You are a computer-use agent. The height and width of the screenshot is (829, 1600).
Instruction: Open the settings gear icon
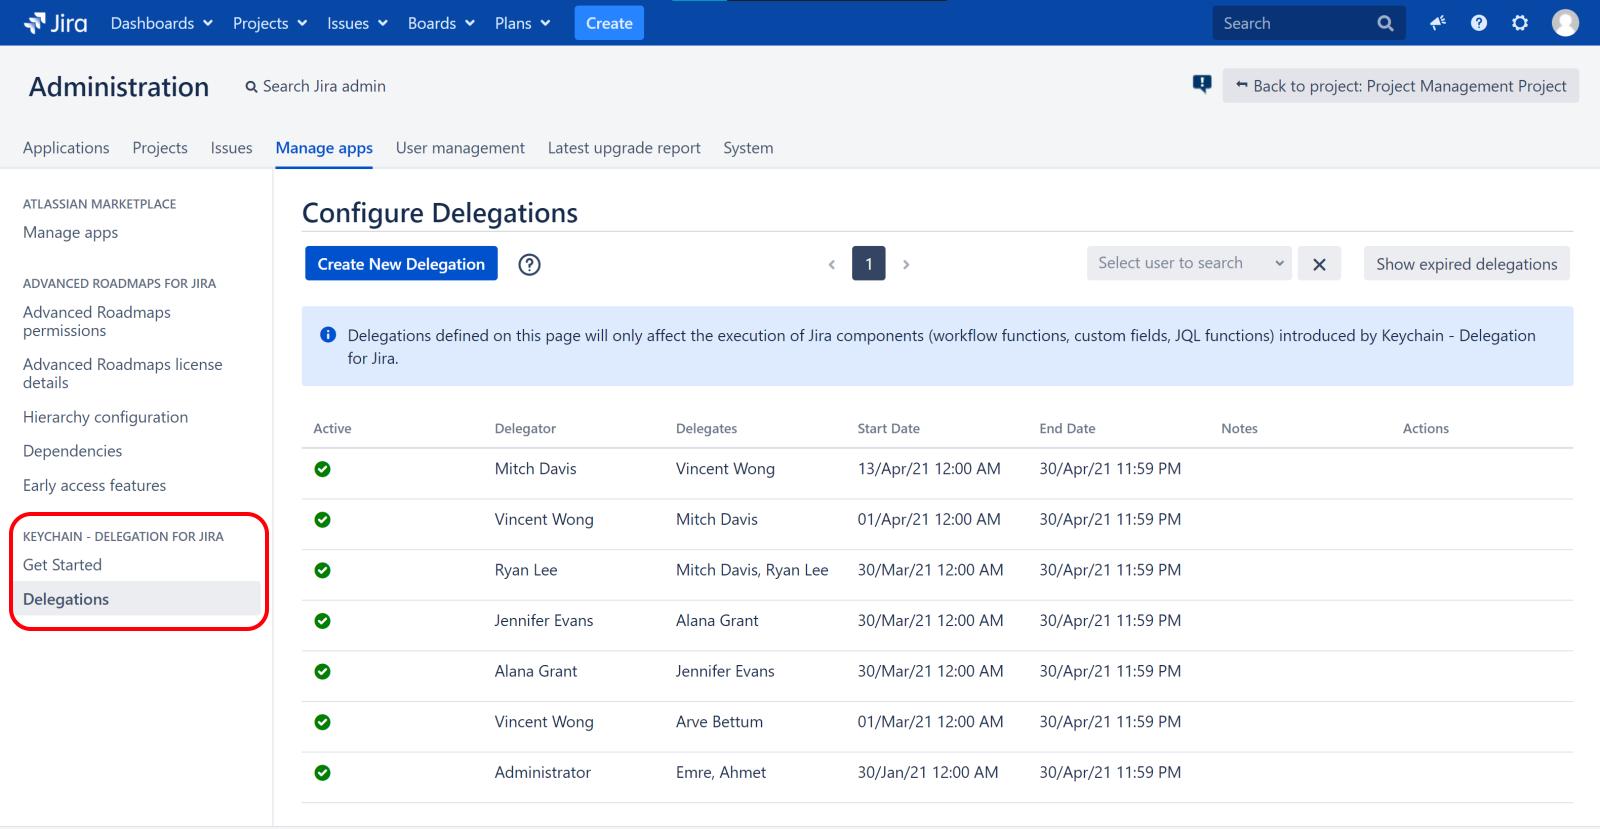[x=1520, y=23]
